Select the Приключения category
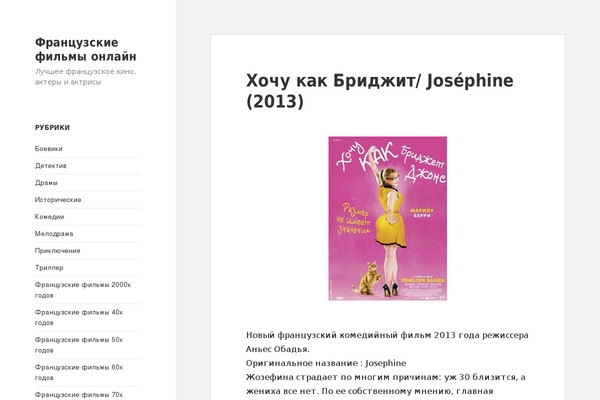The height and width of the screenshot is (400, 600). click(57, 251)
